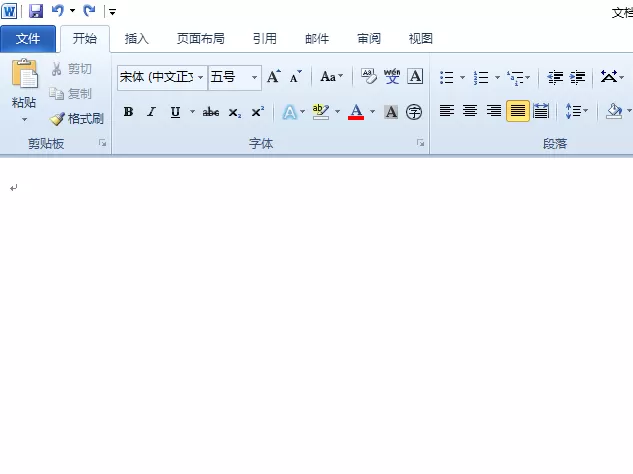The width and height of the screenshot is (633, 474).
Task: Toggle subscript formatting
Action: coord(235,112)
